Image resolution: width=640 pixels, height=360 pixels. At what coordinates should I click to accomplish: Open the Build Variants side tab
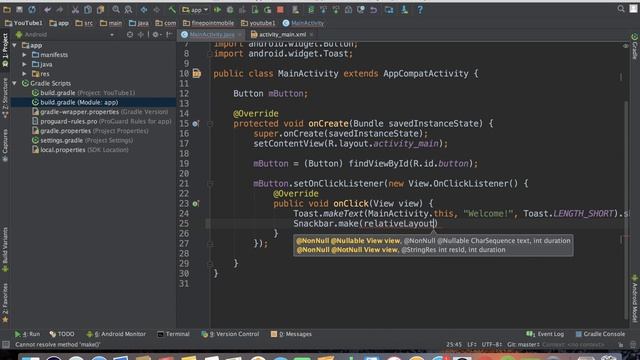(x=5, y=250)
